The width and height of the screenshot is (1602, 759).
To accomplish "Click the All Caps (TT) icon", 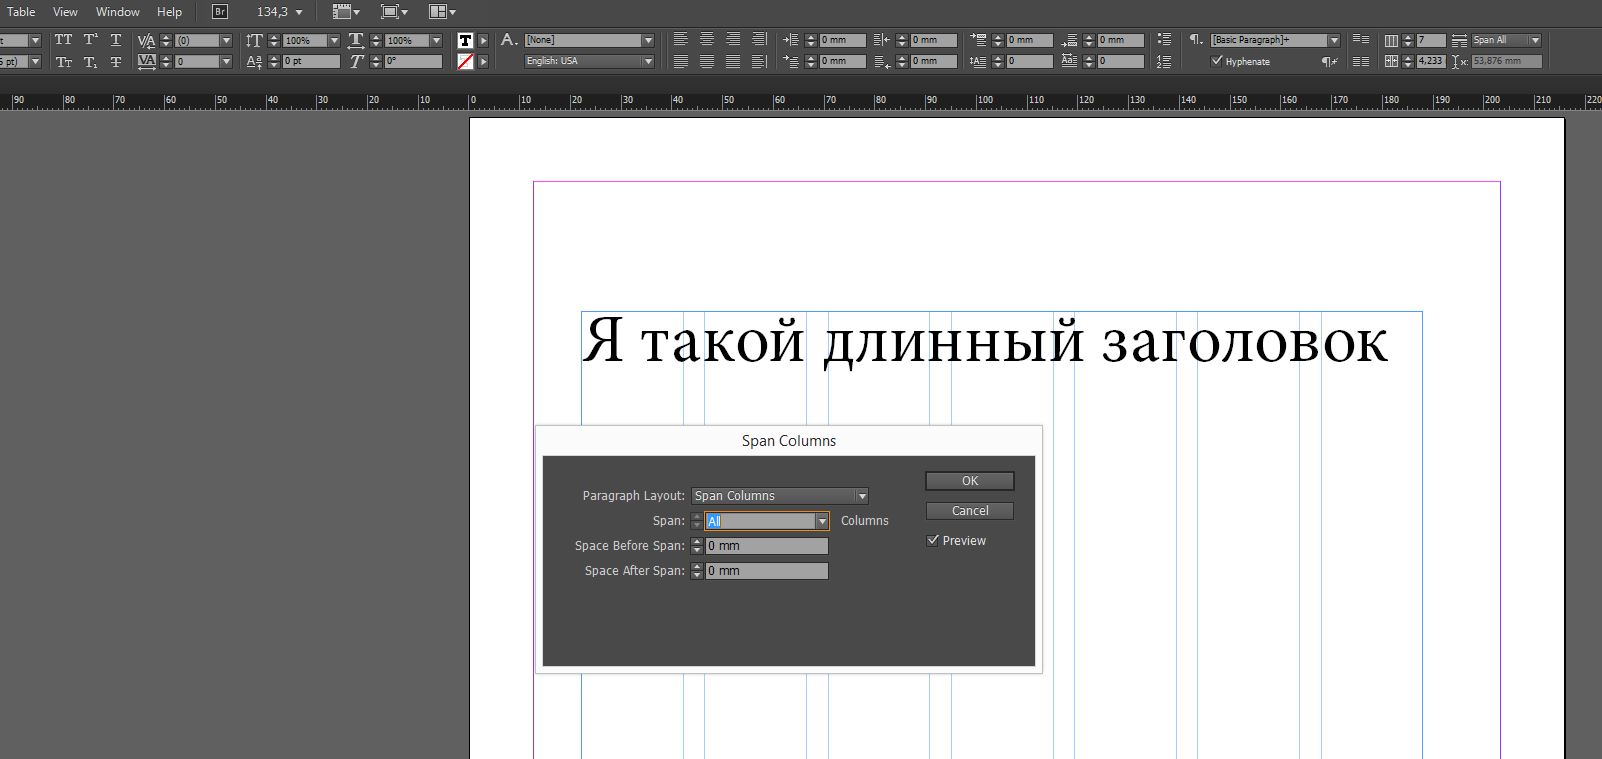I will click(64, 40).
